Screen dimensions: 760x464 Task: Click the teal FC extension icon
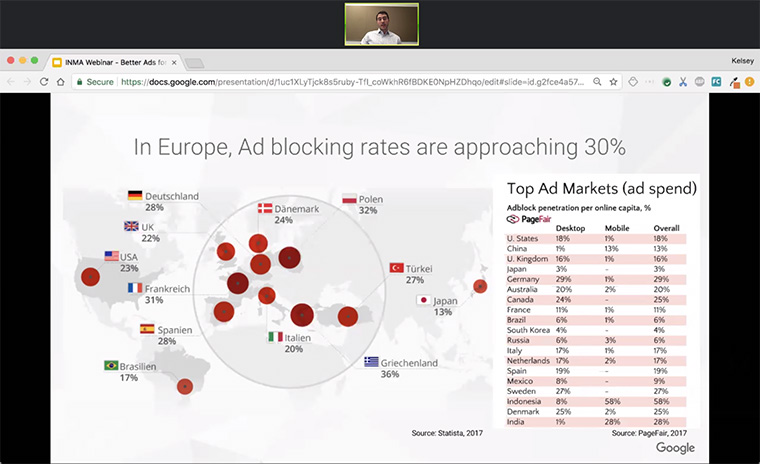[716, 81]
